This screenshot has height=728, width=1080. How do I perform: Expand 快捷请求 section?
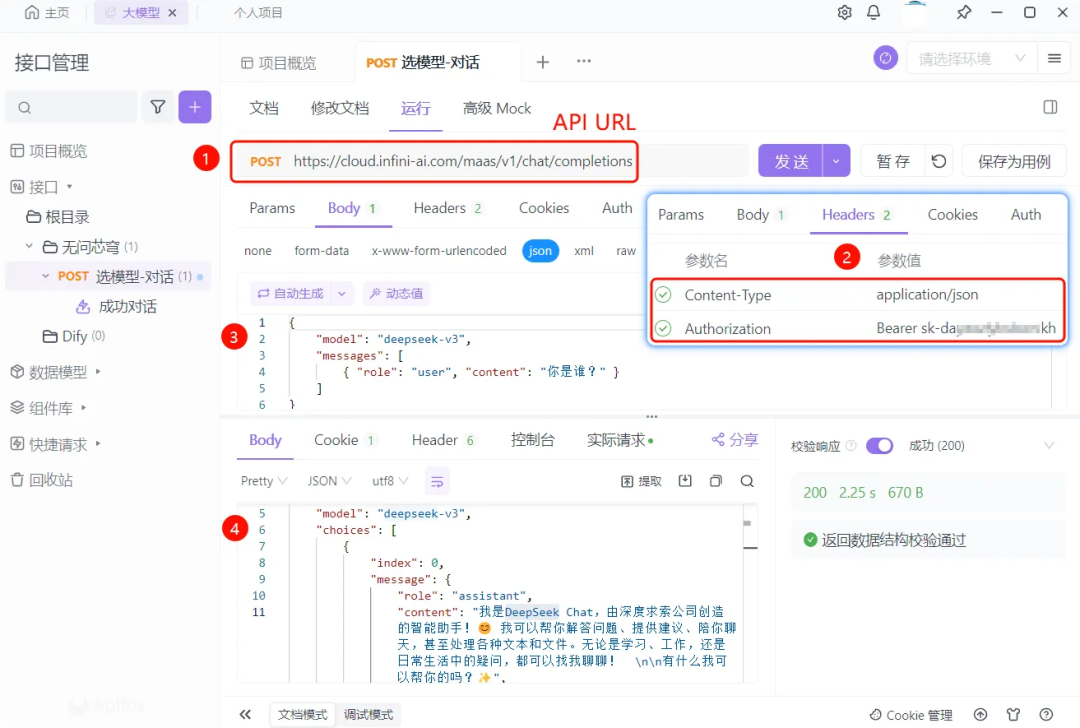click(98, 444)
